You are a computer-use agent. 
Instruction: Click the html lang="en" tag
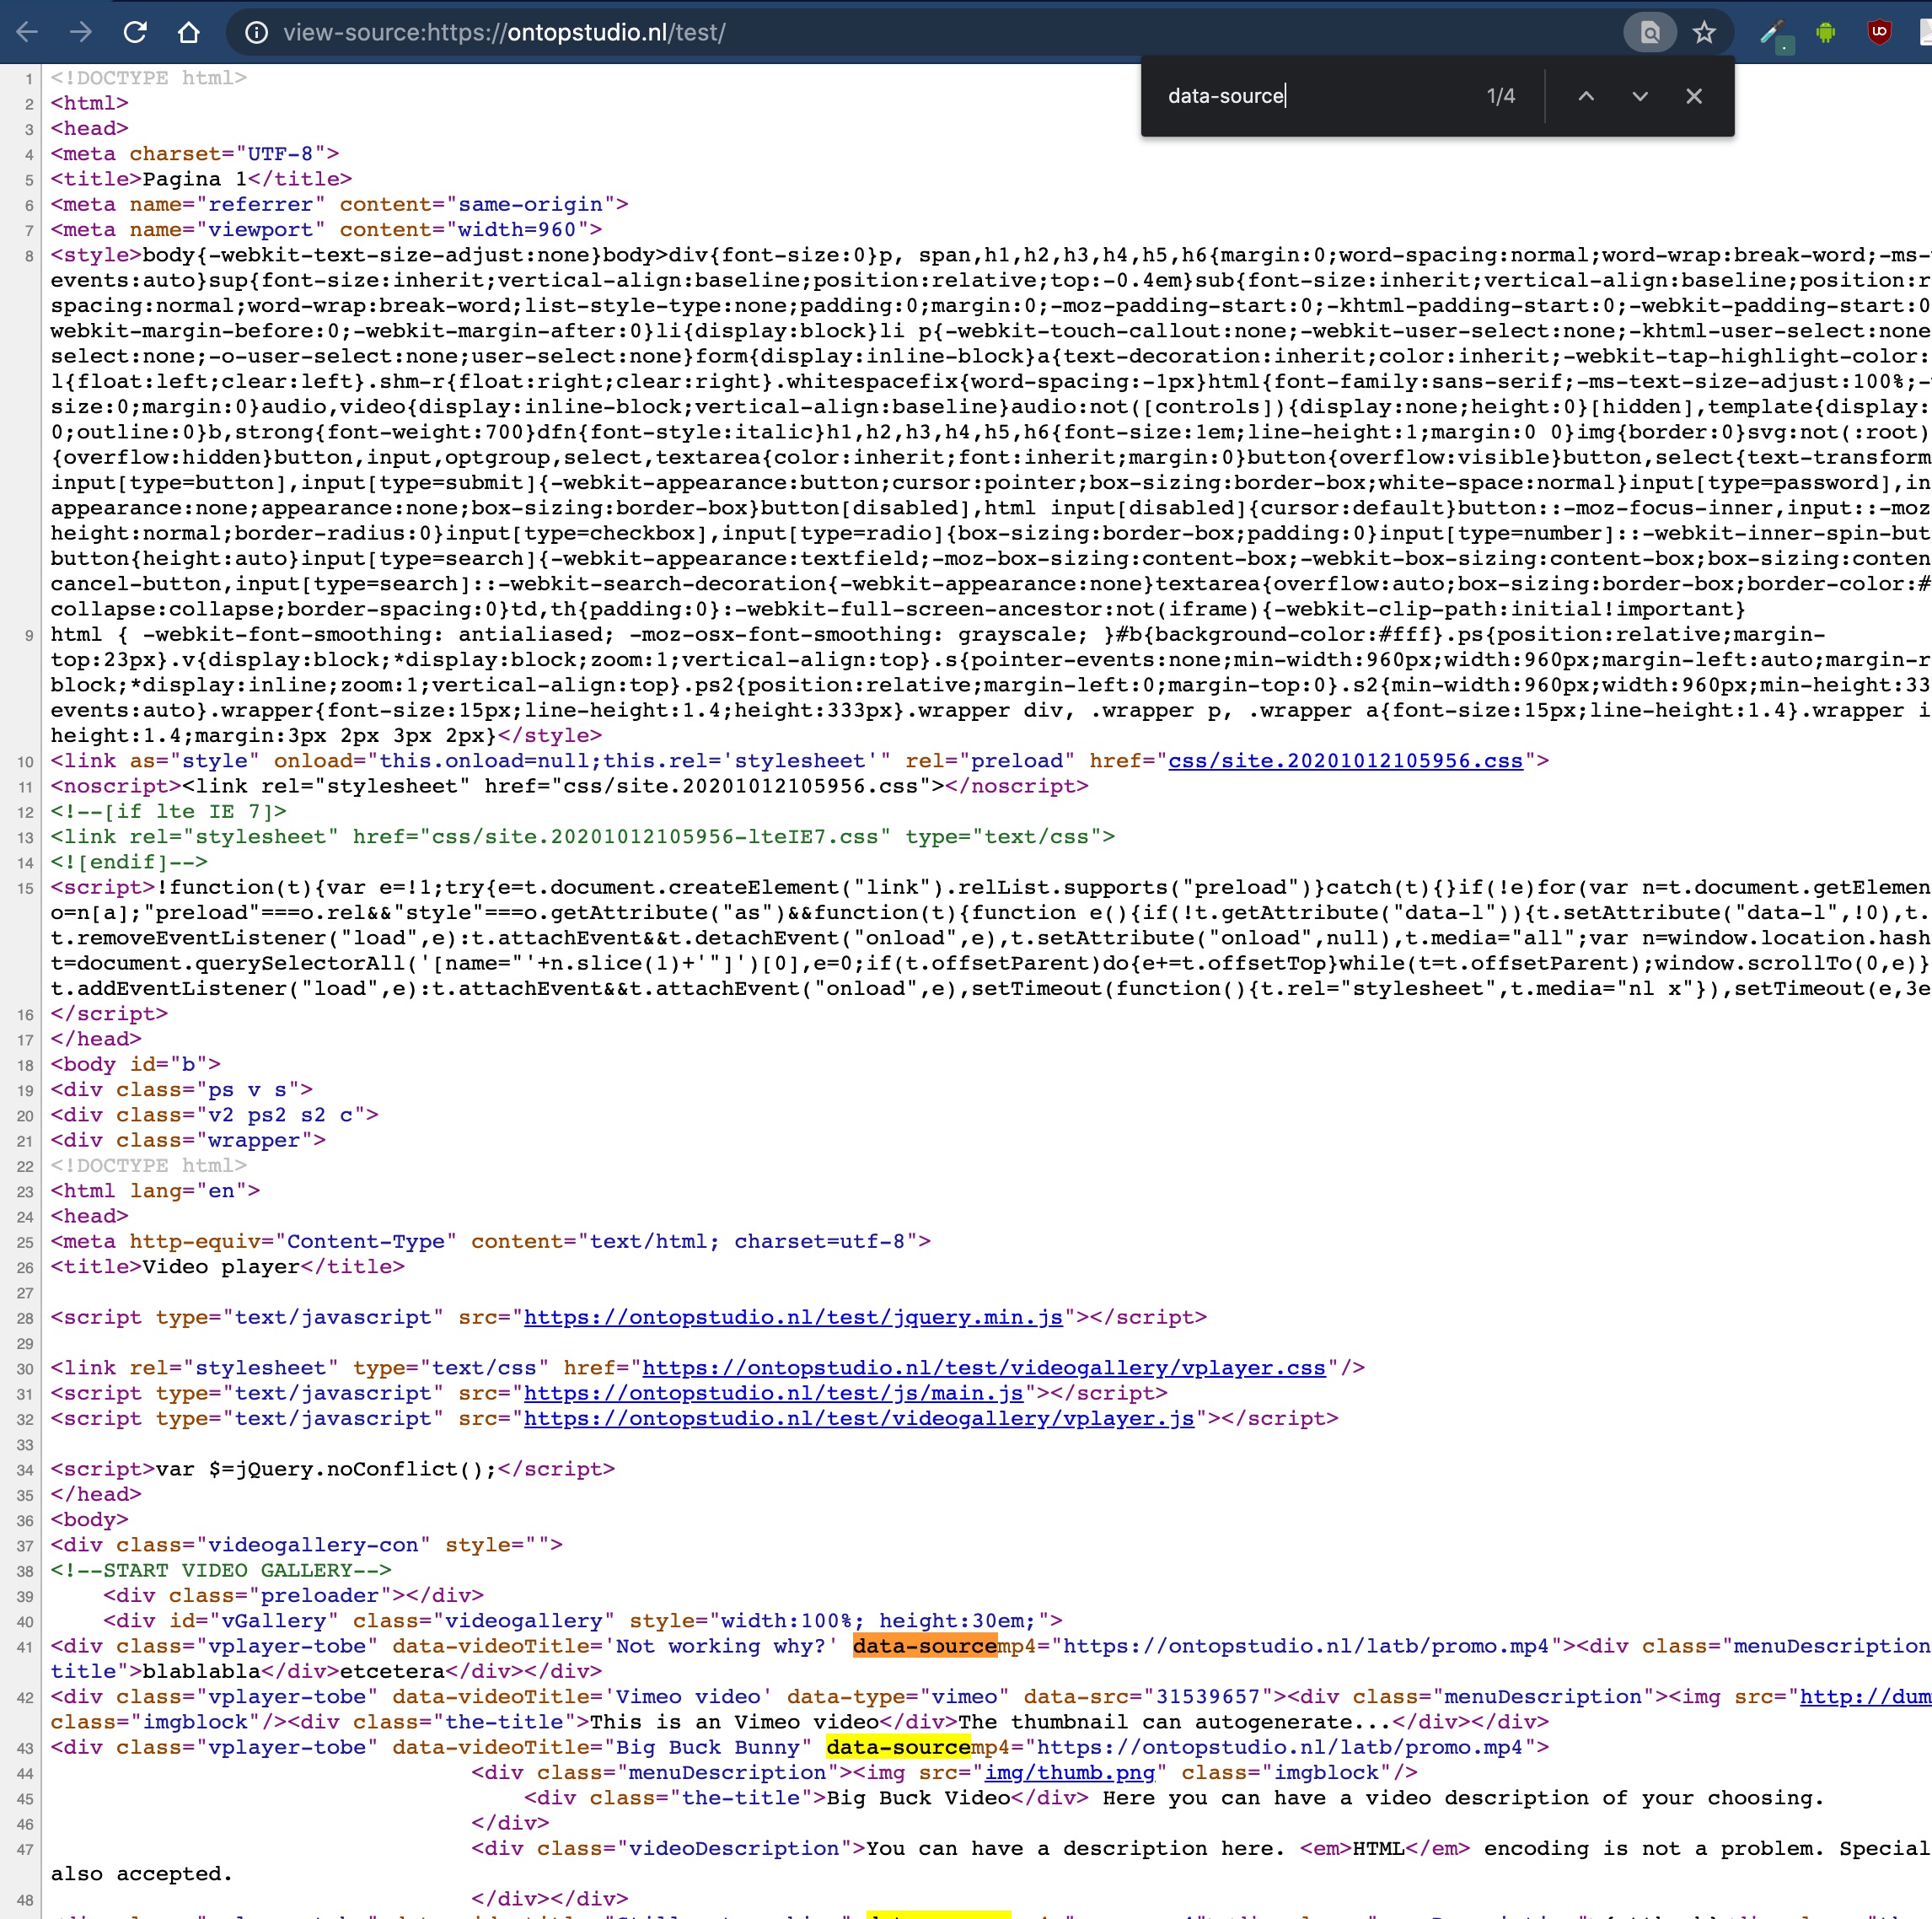point(156,1190)
